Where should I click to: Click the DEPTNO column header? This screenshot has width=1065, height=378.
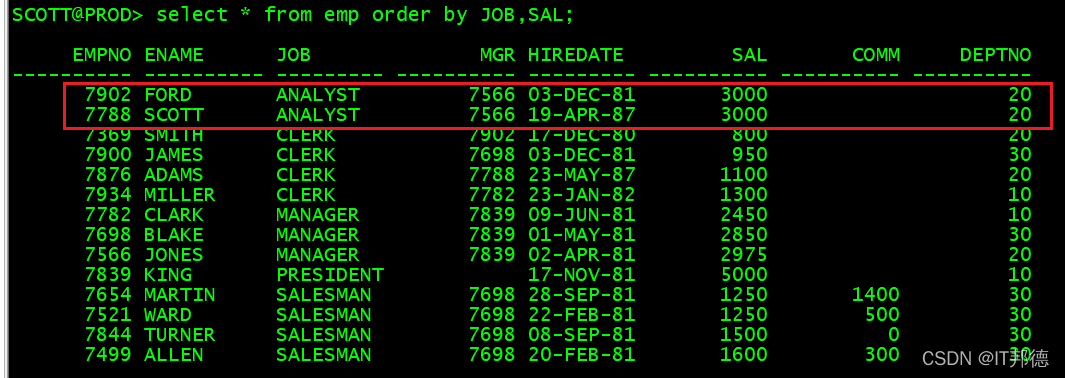click(996, 55)
